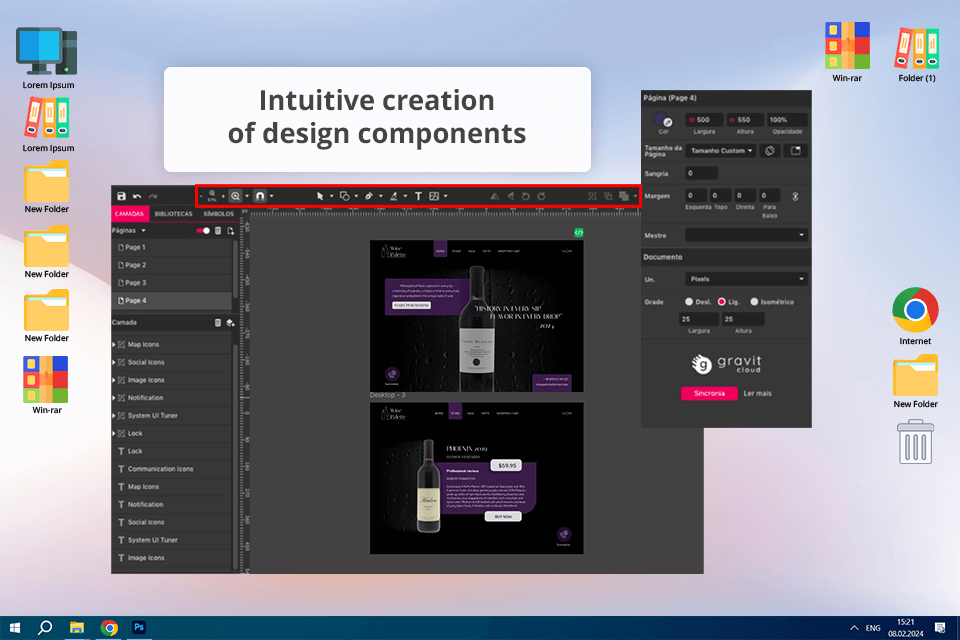Open the Pixels unit dropdown
This screenshot has width=960, height=640.
tap(746, 279)
